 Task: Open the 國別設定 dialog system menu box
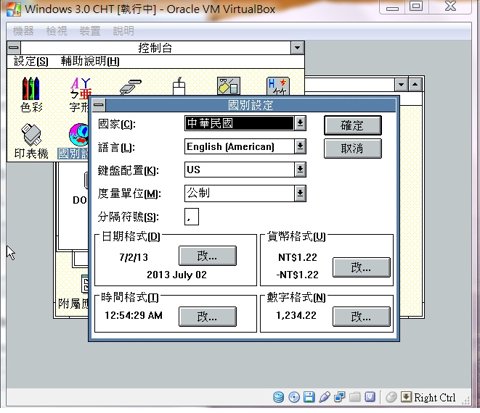[x=98, y=105]
